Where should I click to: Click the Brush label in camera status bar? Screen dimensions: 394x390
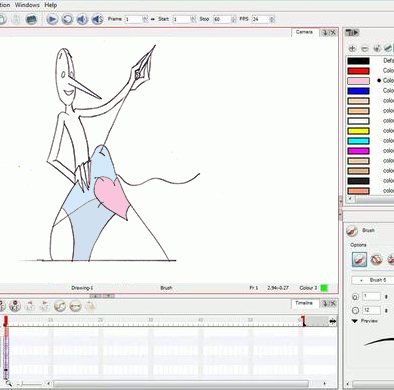point(166,288)
